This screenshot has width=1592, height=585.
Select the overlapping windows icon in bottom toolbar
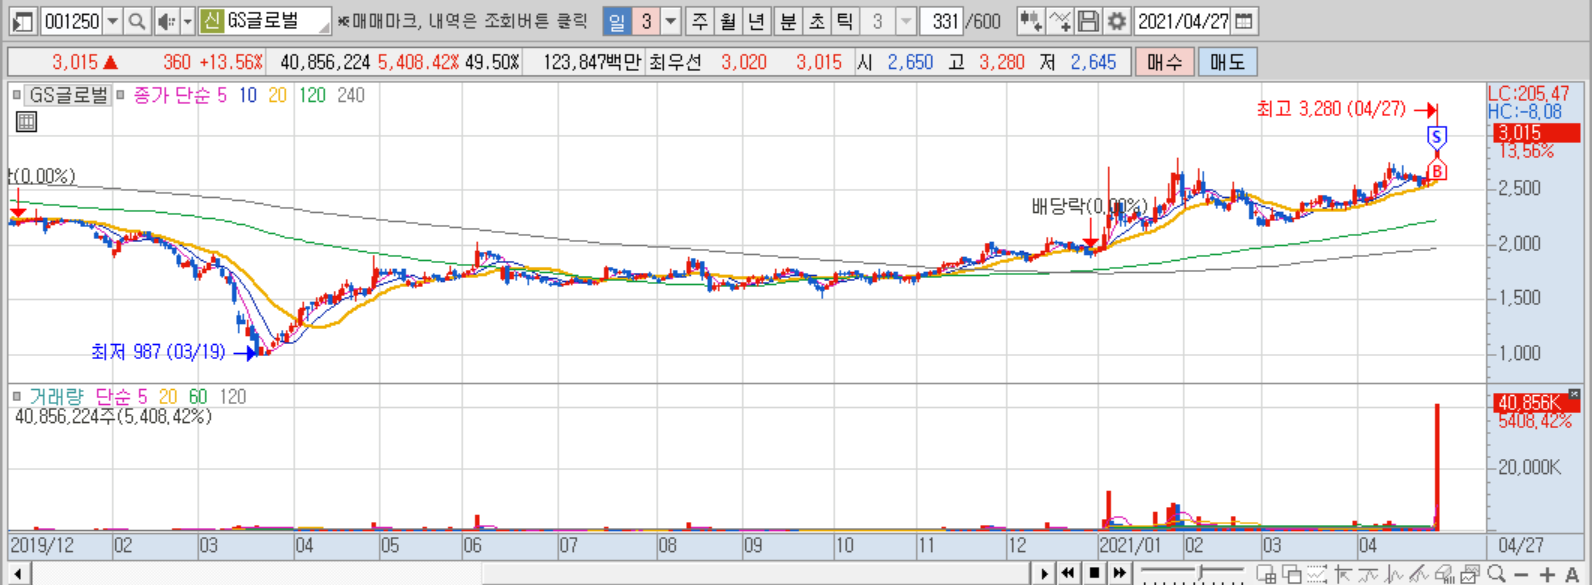point(1292,574)
